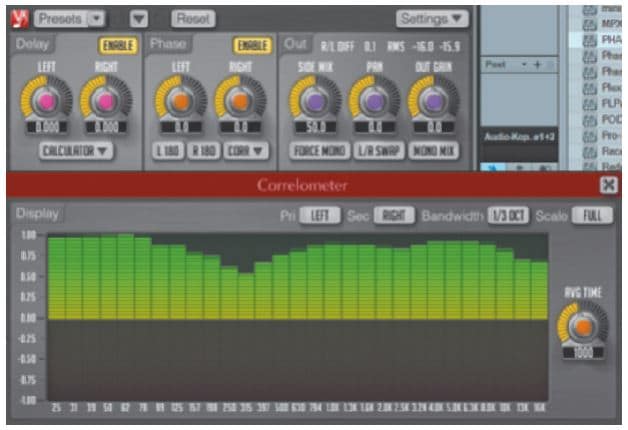628x430 pixels.
Task: Click the SIDE MIX 50.0 value field
Action: (x=316, y=127)
